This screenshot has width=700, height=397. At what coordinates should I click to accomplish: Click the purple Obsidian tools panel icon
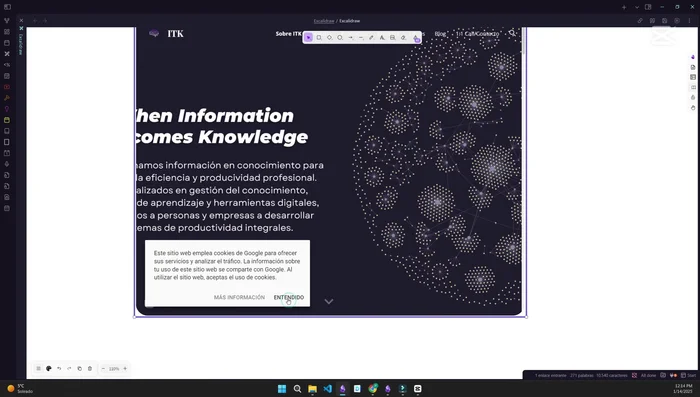692,57
